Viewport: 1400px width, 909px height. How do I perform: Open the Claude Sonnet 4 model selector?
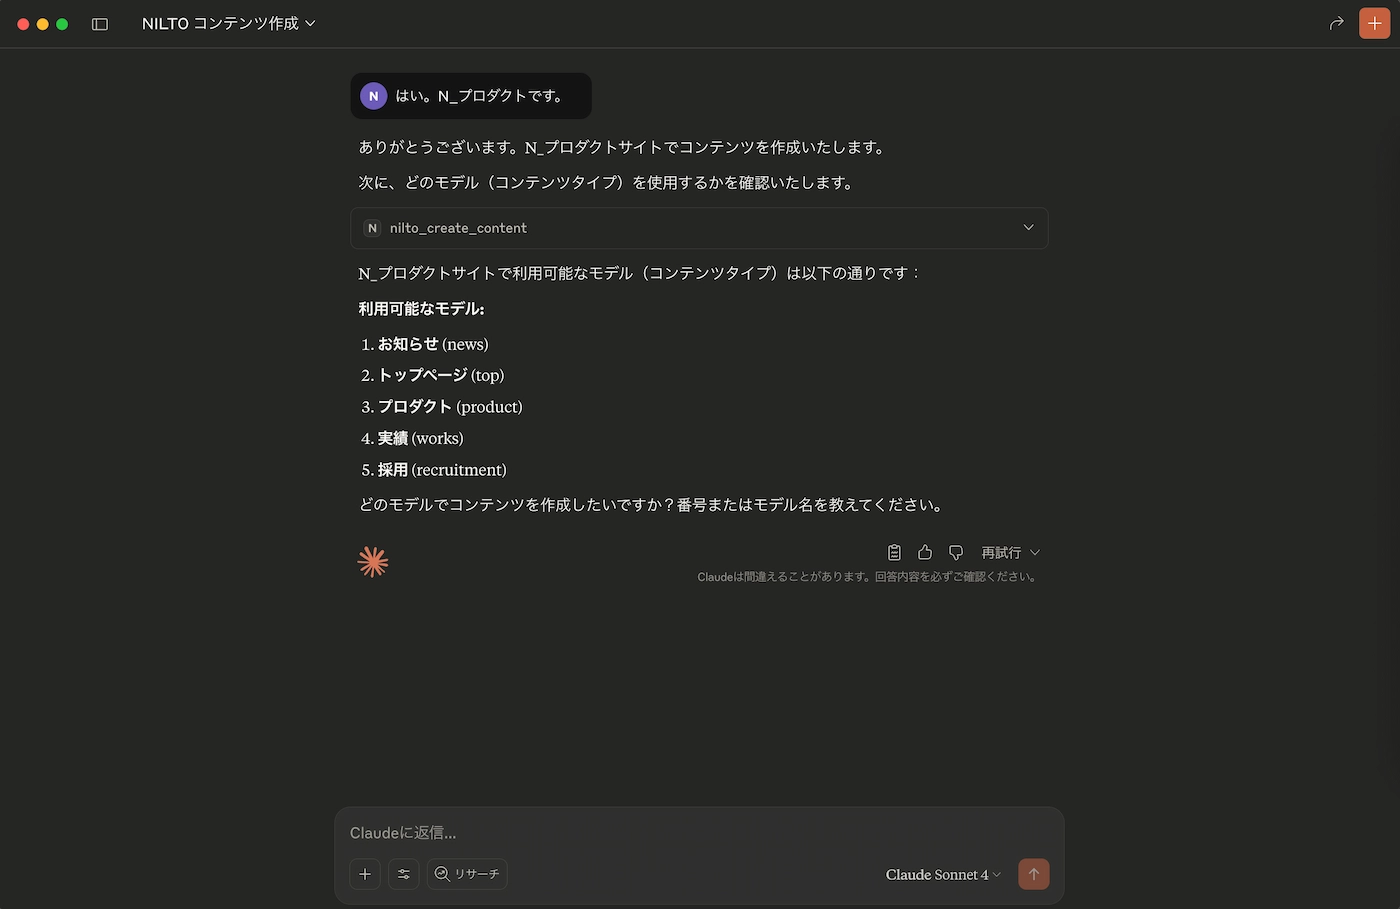pos(943,874)
